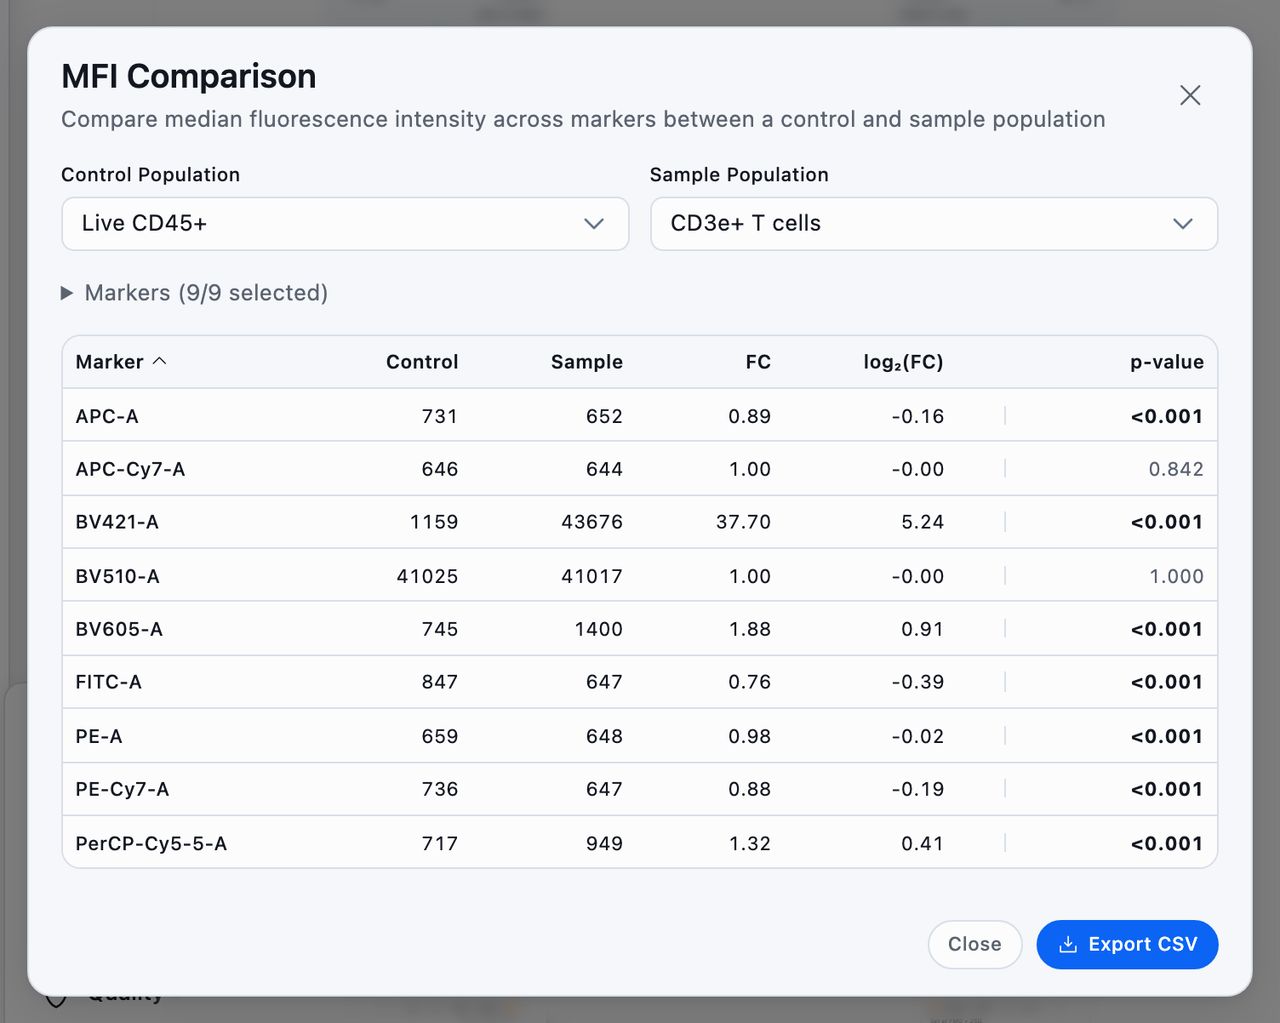Click the download icon in Export CSV
Screen dimensions: 1280x1023
click(x=1068, y=944)
